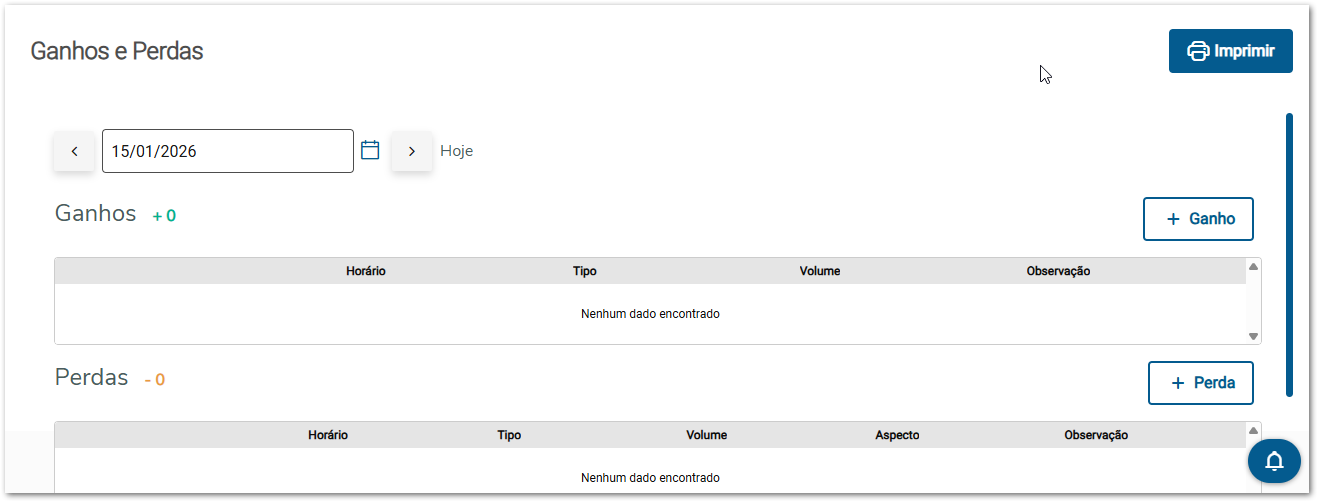Viewport: 1318px width, 502px height.
Task: Focus the date field showing 15/01/2026
Action: click(227, 151)
